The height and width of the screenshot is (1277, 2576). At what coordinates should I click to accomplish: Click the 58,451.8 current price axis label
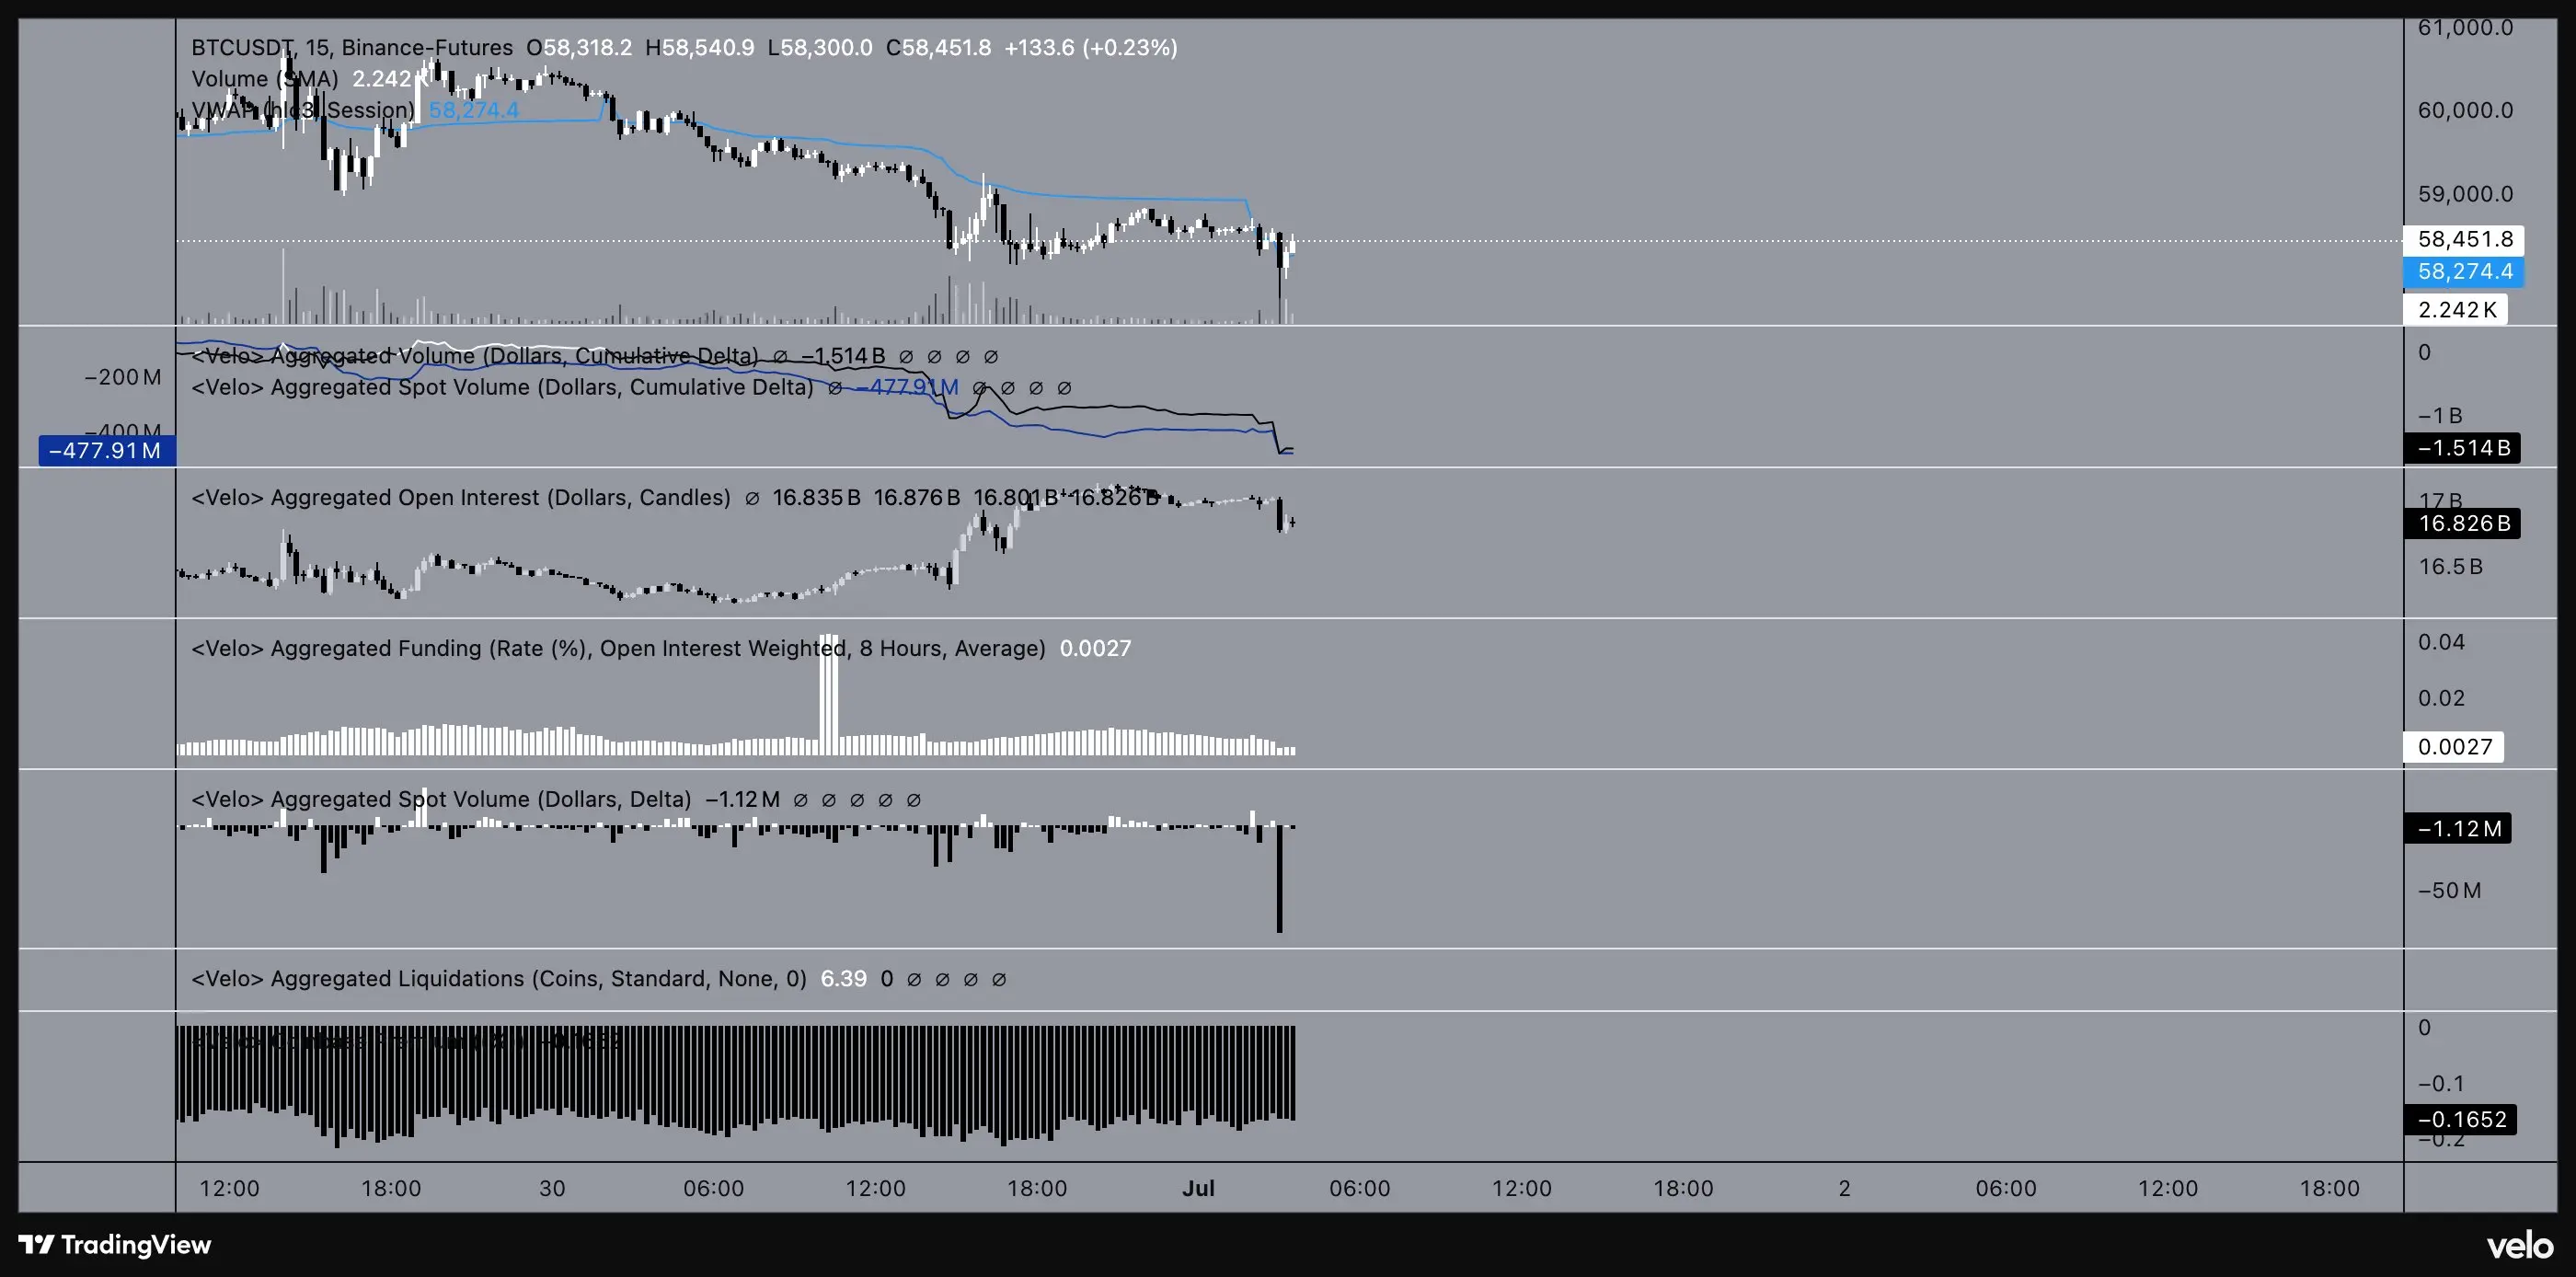2464,240
